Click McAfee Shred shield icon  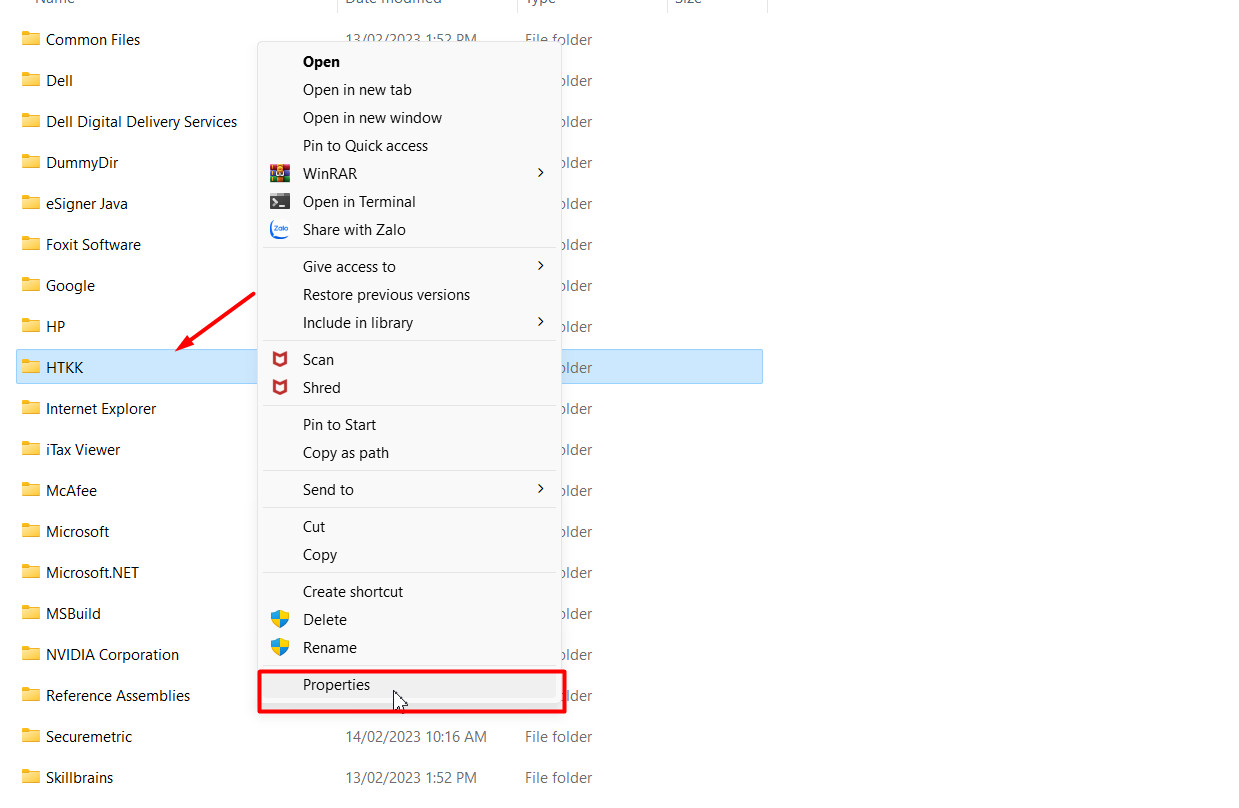click(x=280, y=387)
